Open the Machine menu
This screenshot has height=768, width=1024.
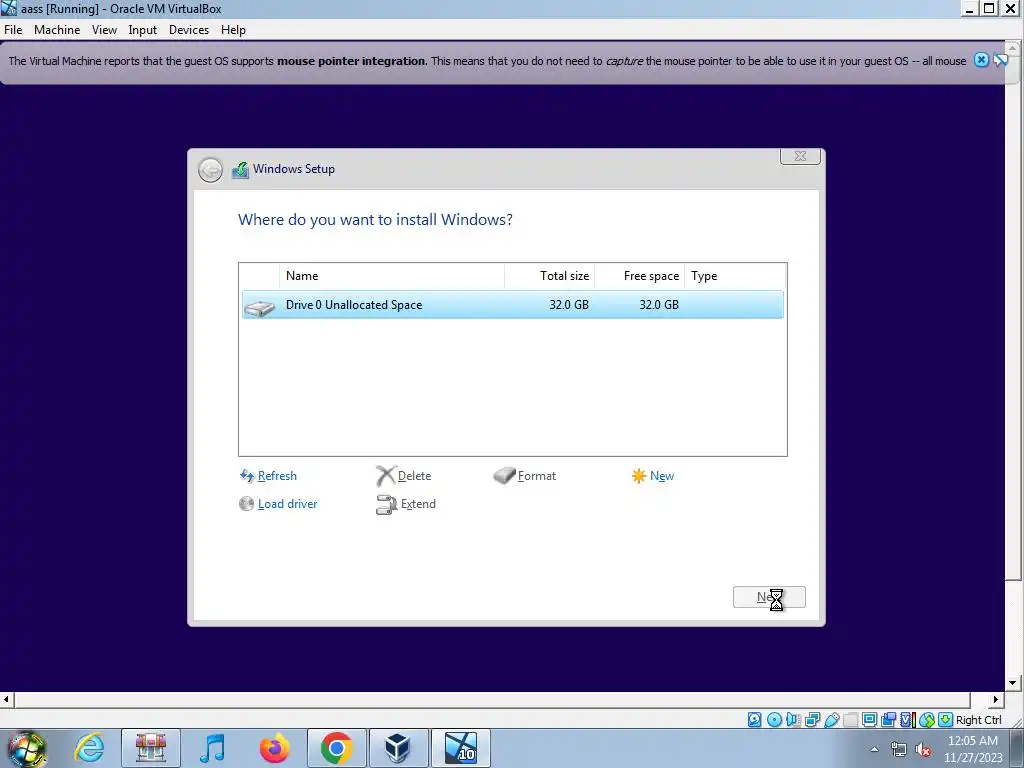(57, 30)
